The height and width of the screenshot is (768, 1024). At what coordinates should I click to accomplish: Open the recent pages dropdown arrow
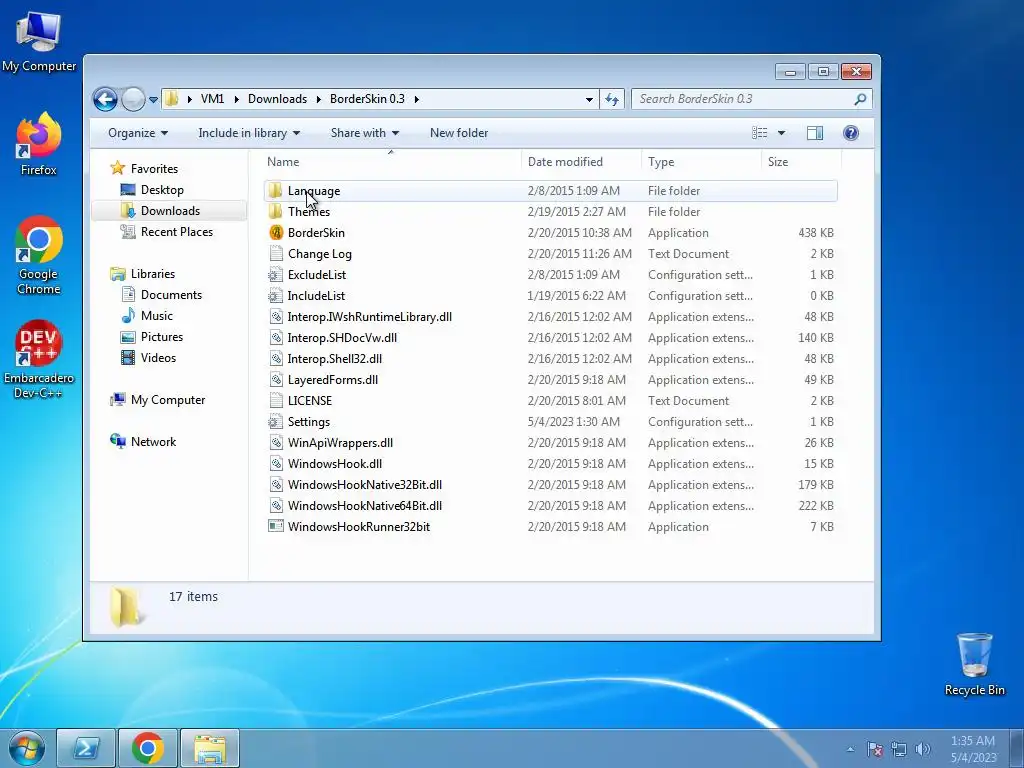pyautogui.click(x=153, y=100)
